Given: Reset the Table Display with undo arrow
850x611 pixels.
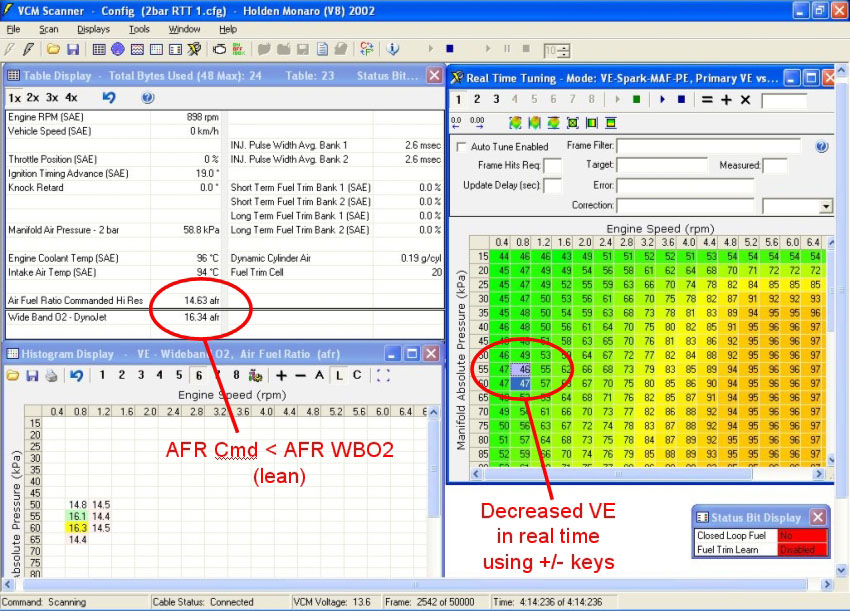Looking at the screenshot, I should (x=109, y=98).
